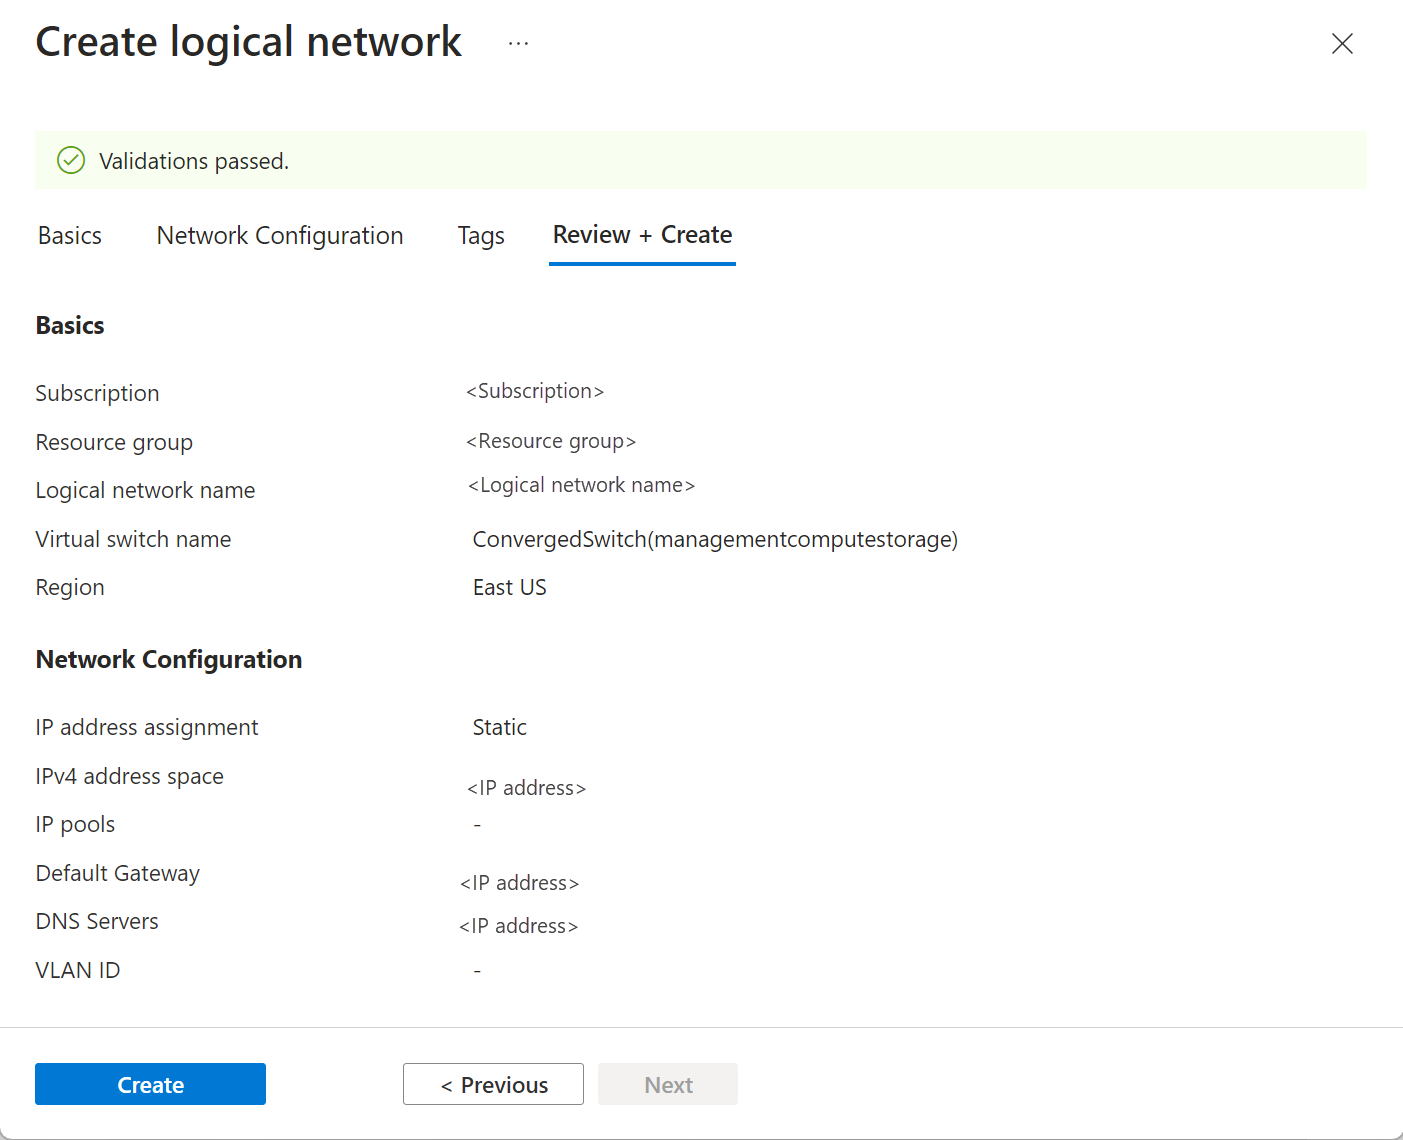Go to the Tags tab
Screen dimensions: 1403x1140
coord(481,236)
